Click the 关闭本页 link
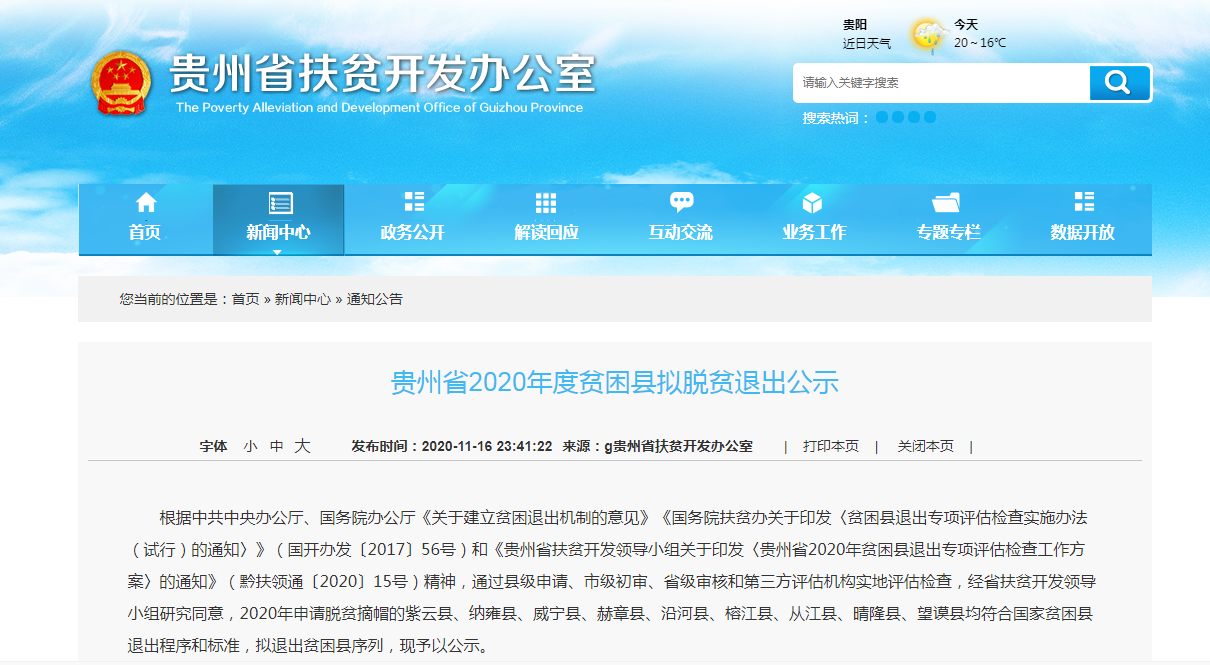 (925, 447)
